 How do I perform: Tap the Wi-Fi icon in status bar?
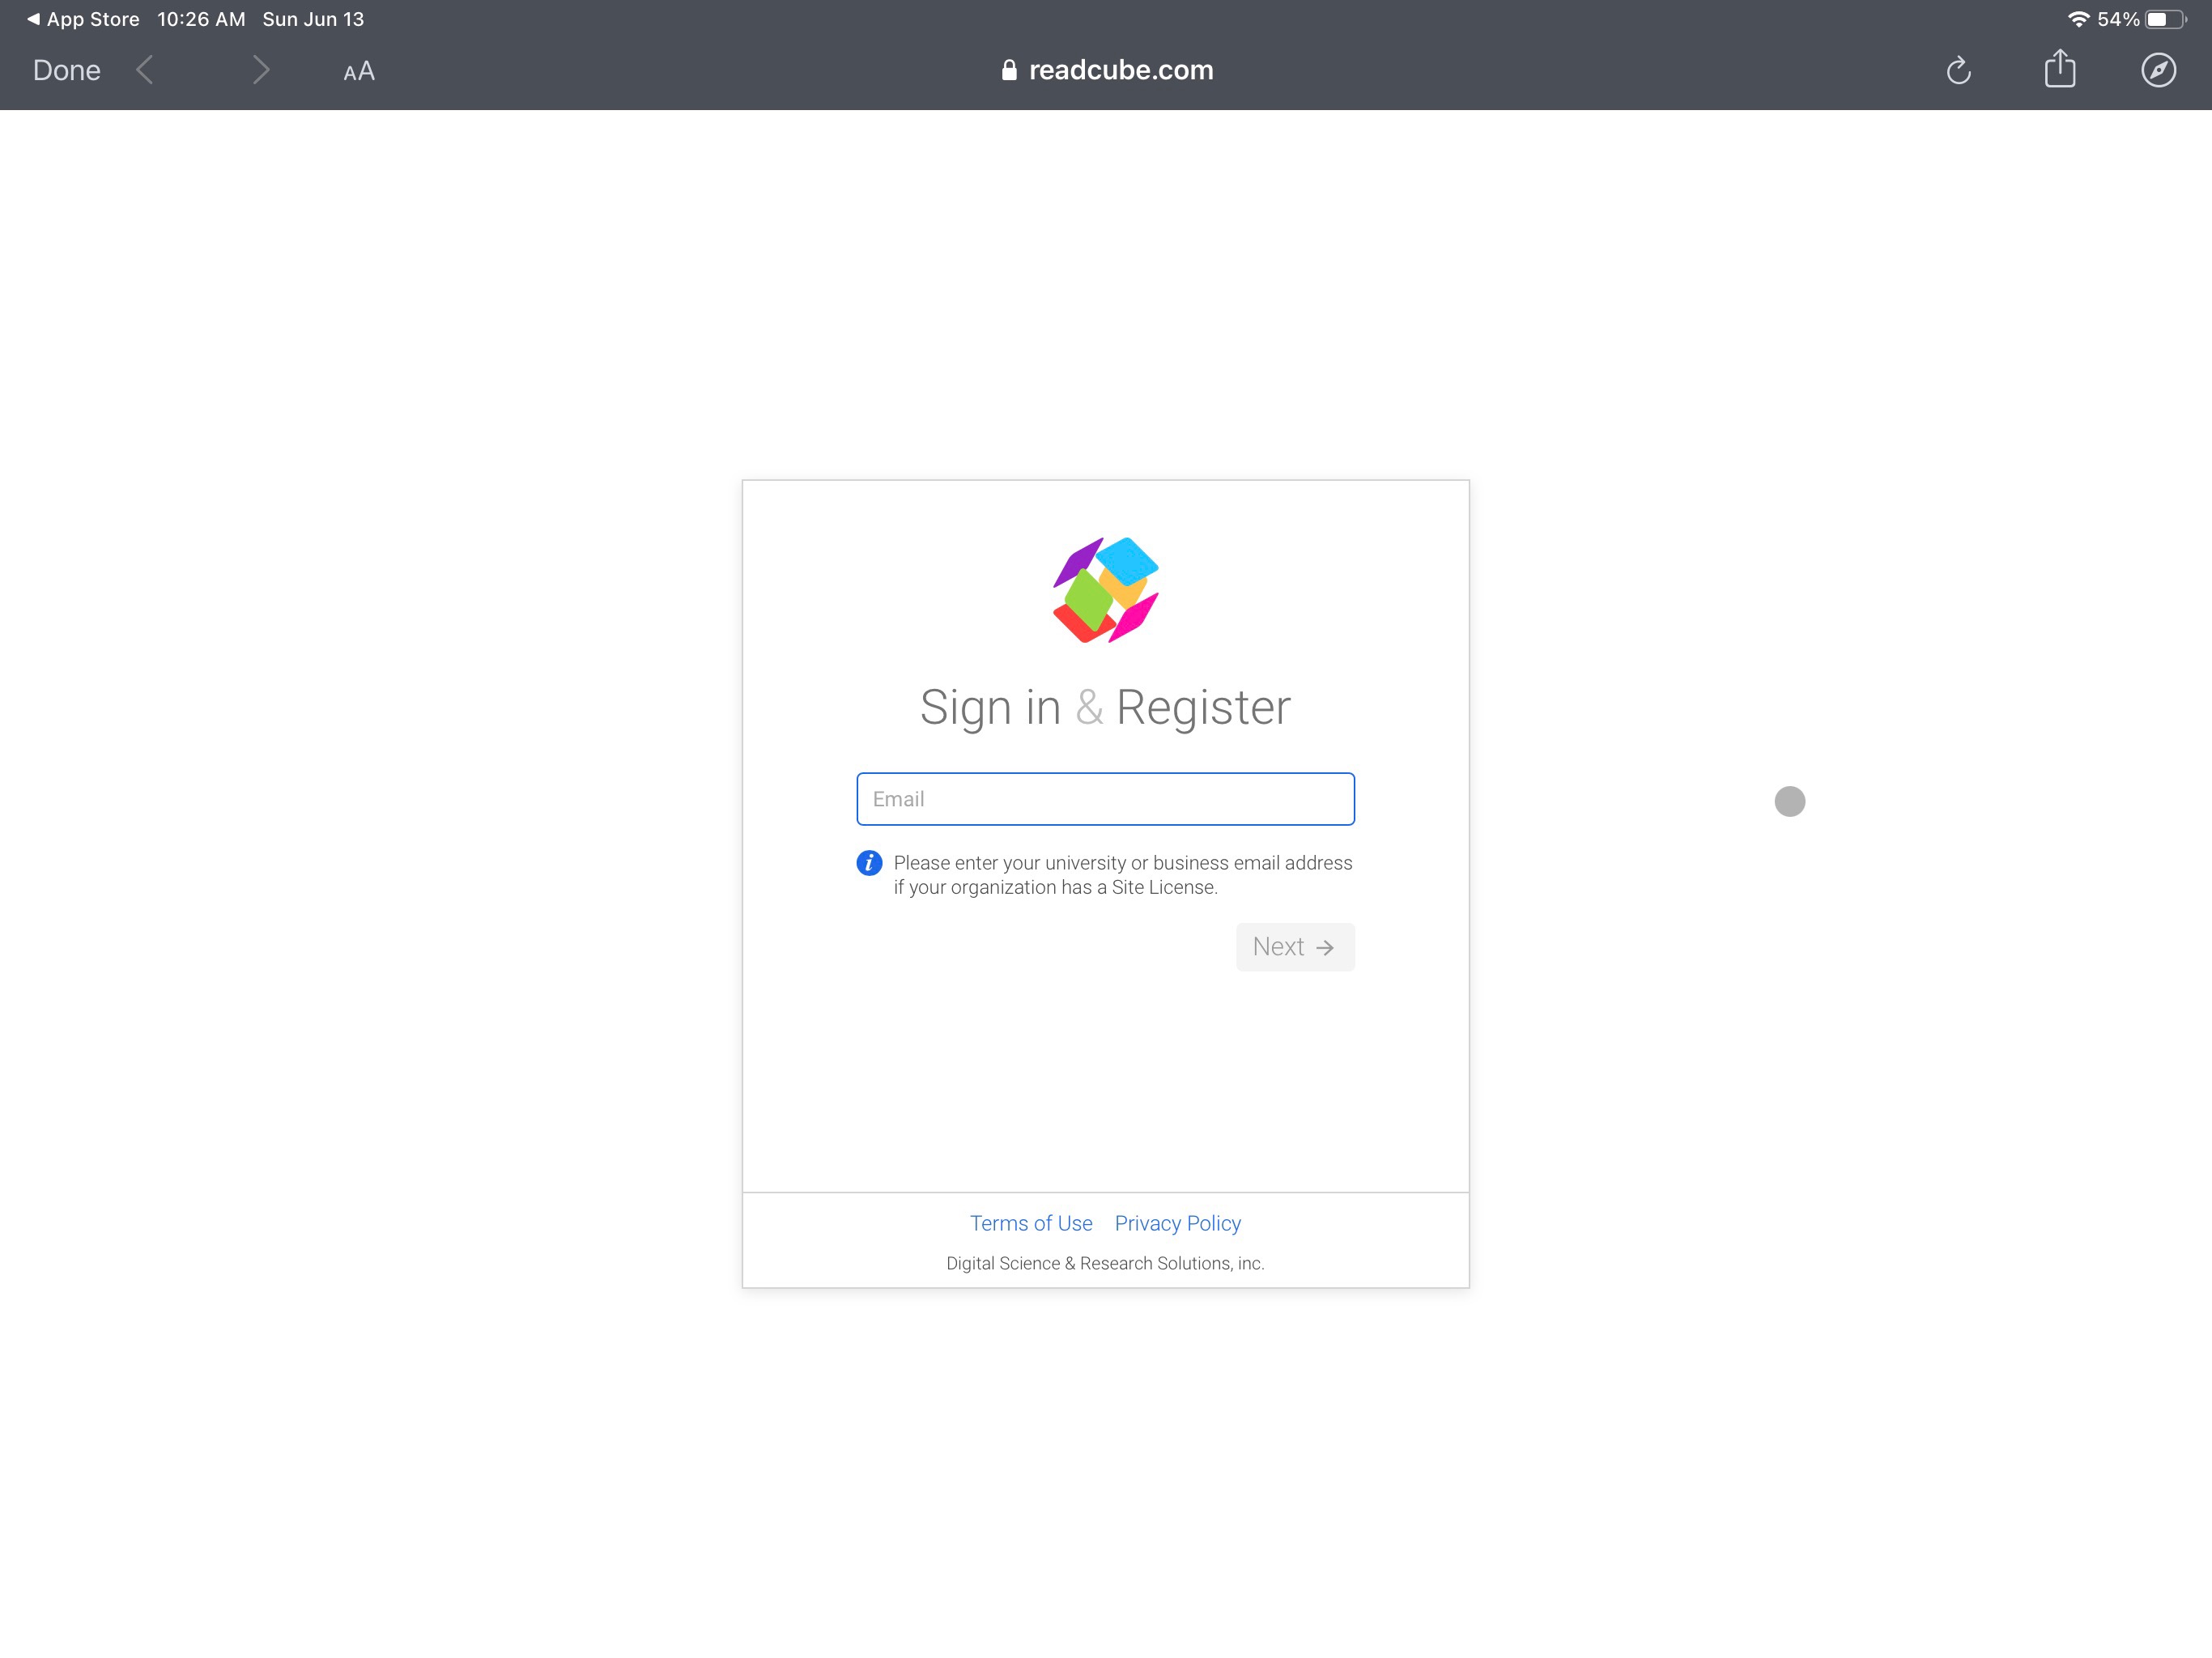2079,19
